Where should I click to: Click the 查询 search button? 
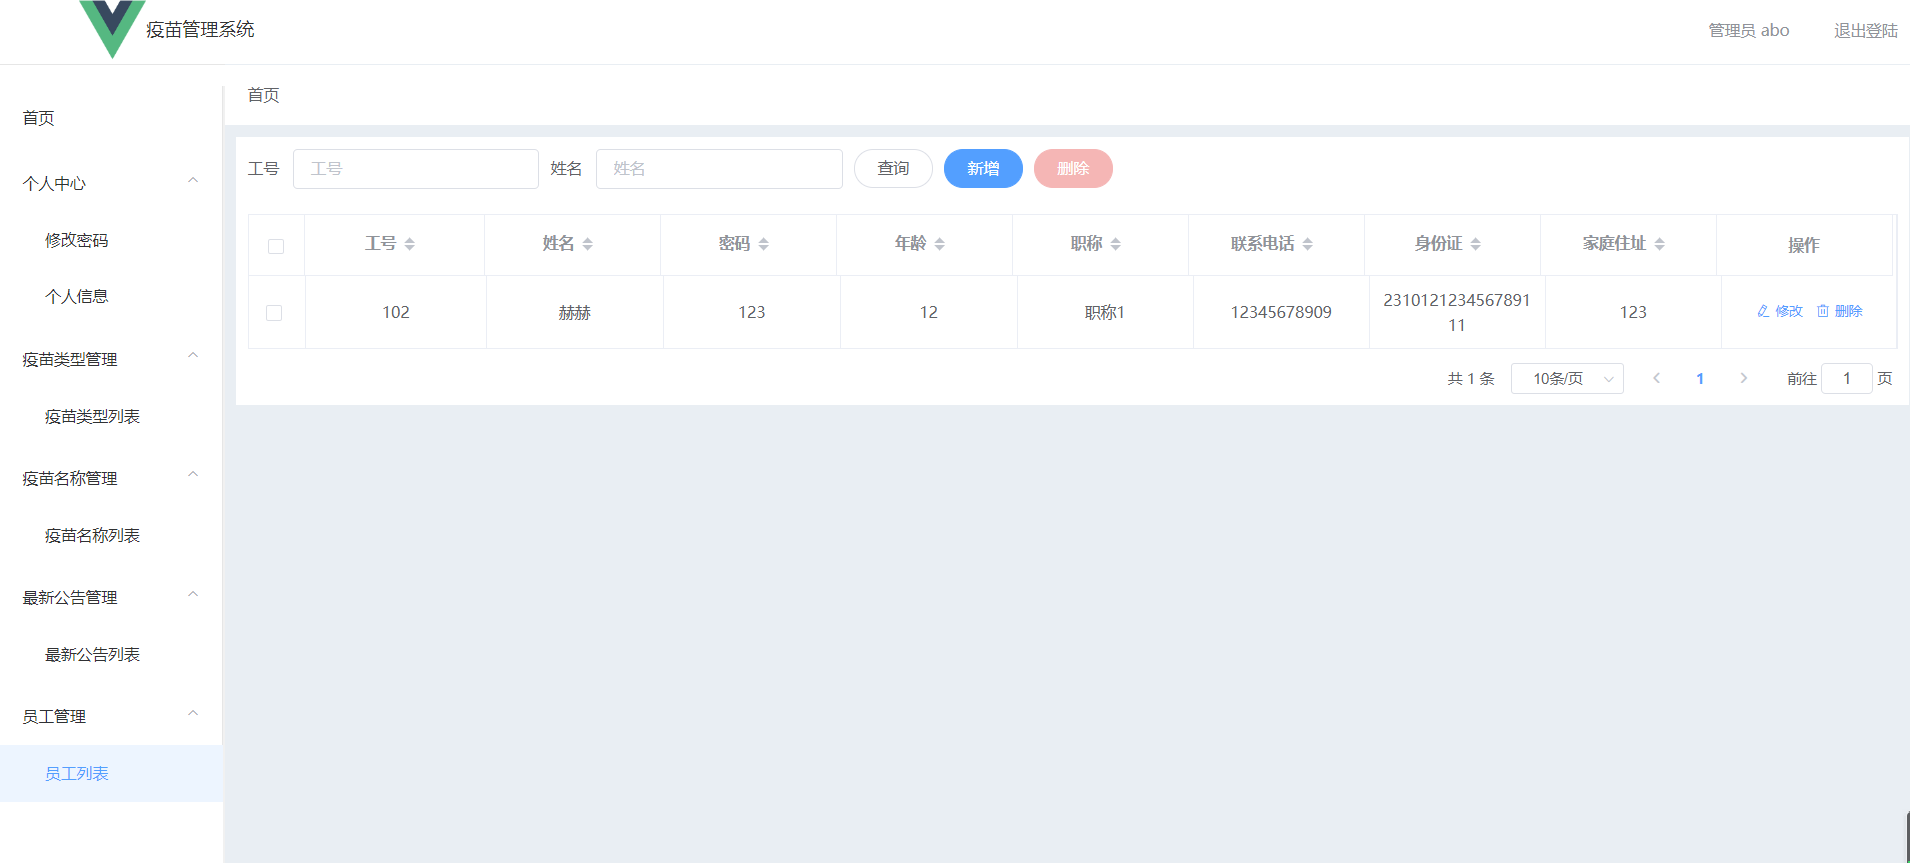[x=893, y=168]
